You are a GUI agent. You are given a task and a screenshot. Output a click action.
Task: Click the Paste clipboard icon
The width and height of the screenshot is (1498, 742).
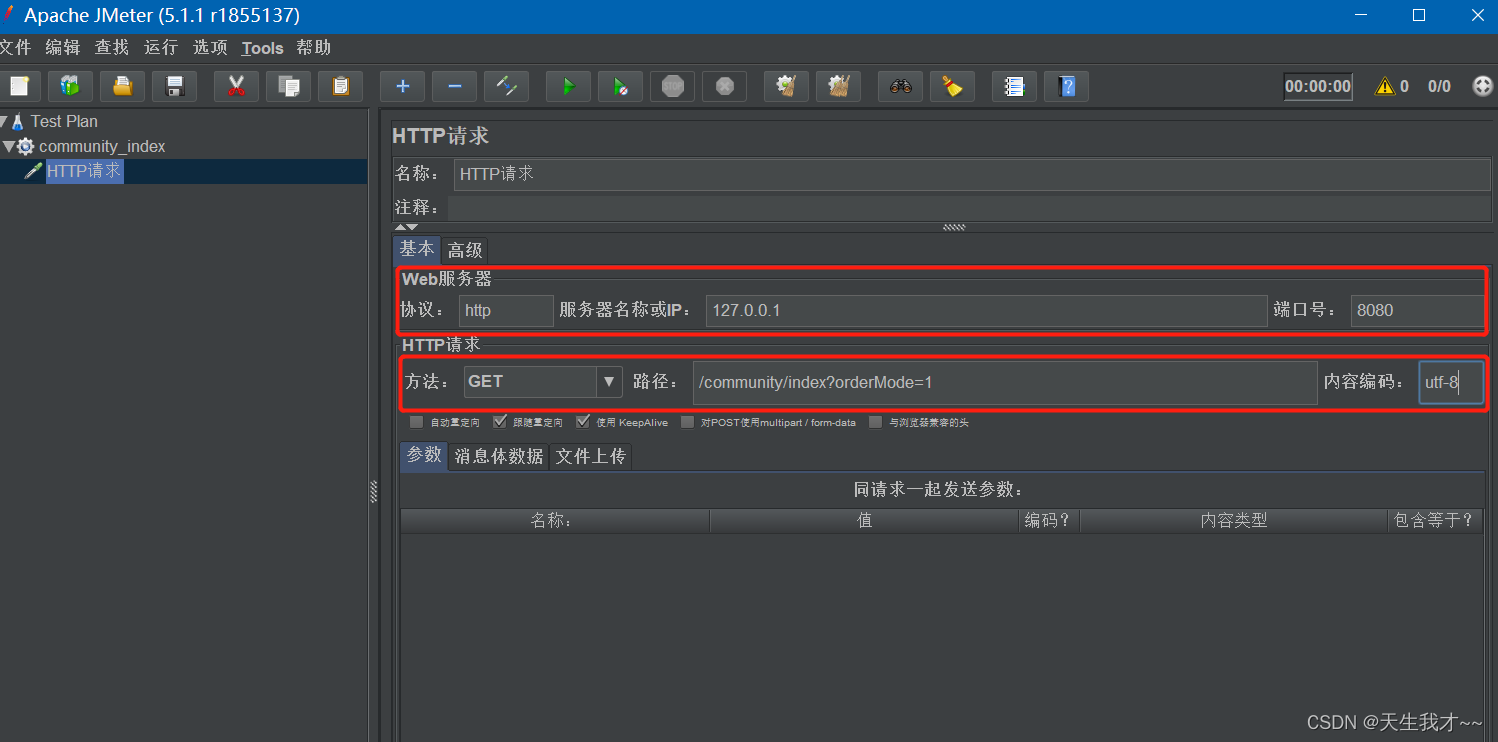pyautogui.click(x=340, y=86)
